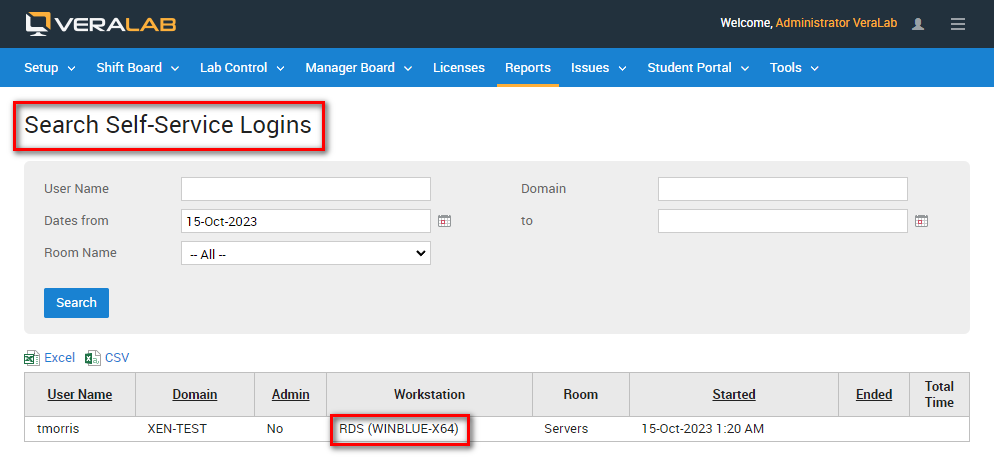Open calendar picker for the to date
Viewport: 994px width, 463px height.
click(x=922, y=221)
